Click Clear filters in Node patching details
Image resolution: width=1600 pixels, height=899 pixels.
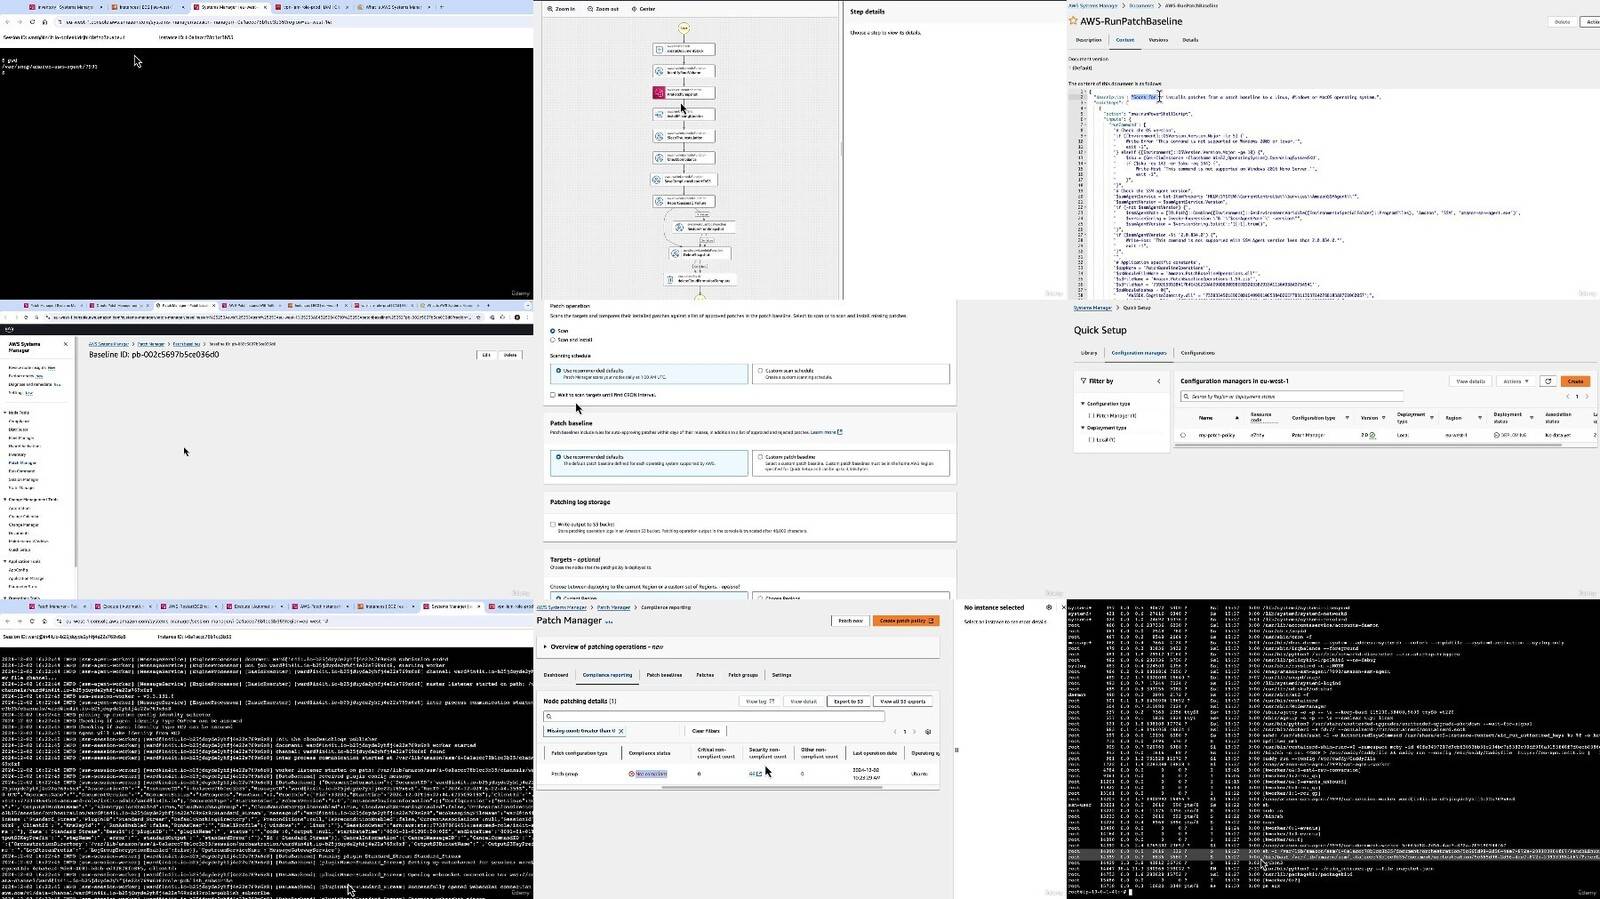click(706, 731)
